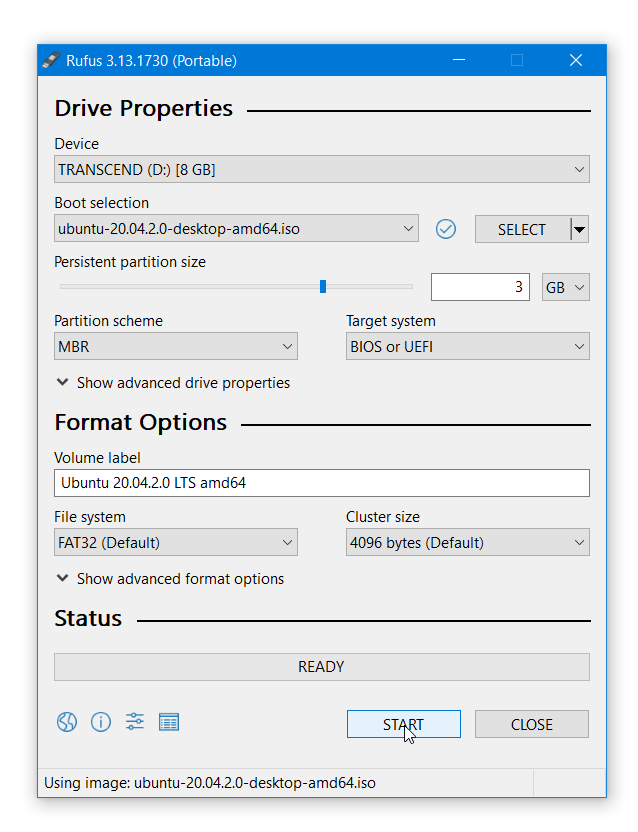Open the Cluster size dropdown

pos(468,542)
